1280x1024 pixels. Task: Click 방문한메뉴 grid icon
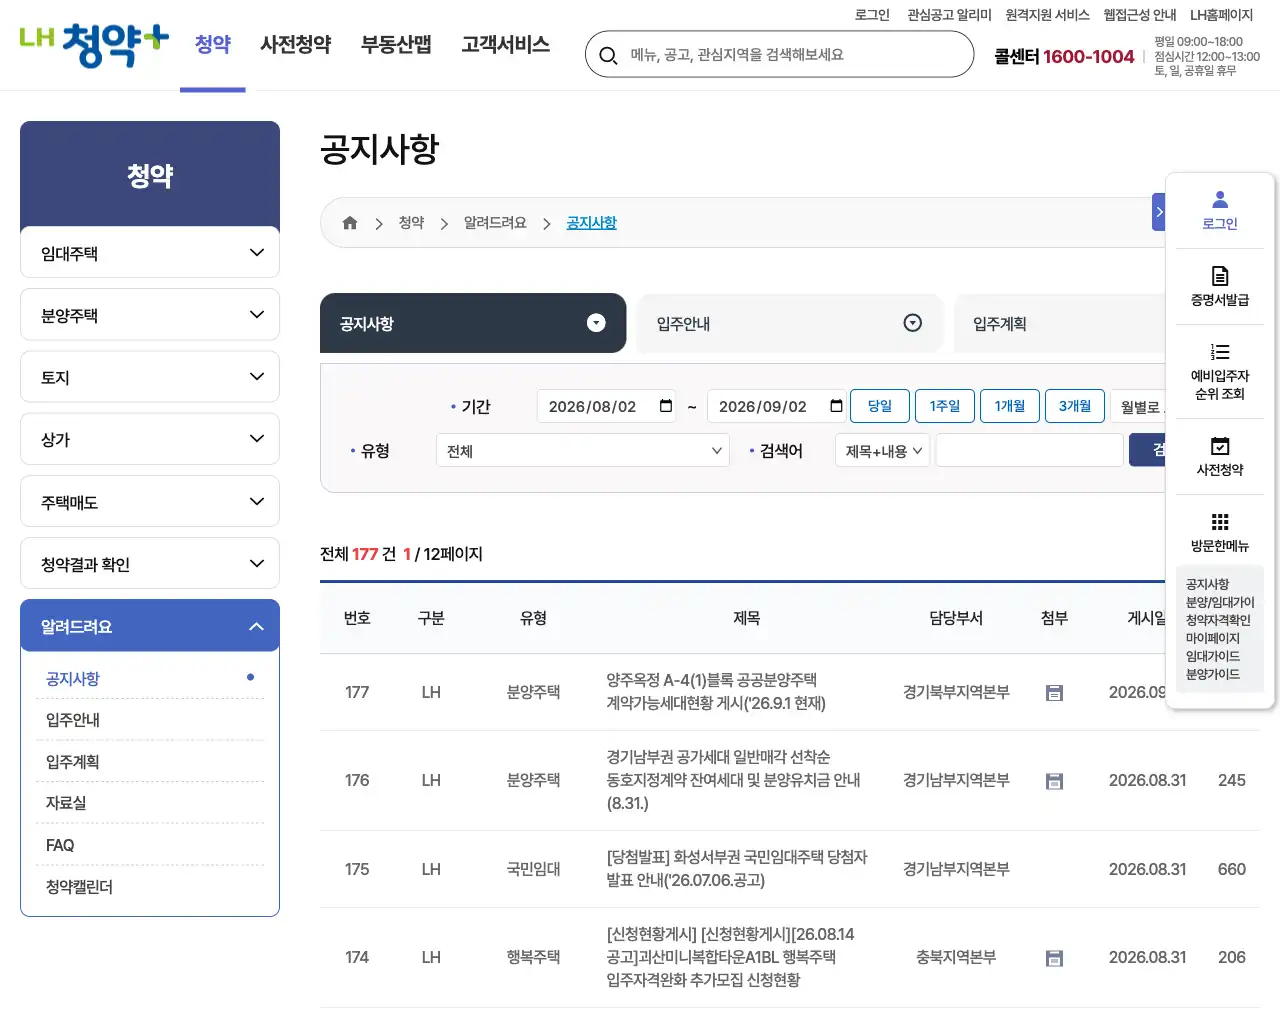pyautogui.click(x=1220, y=522)
